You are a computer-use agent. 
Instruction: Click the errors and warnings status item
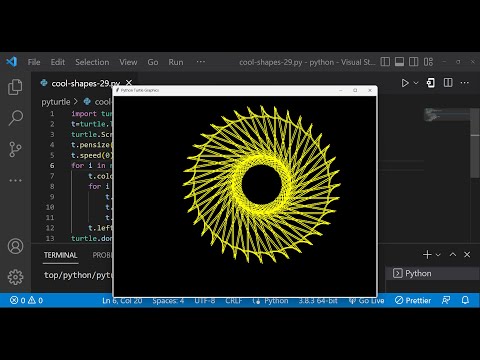26,300
